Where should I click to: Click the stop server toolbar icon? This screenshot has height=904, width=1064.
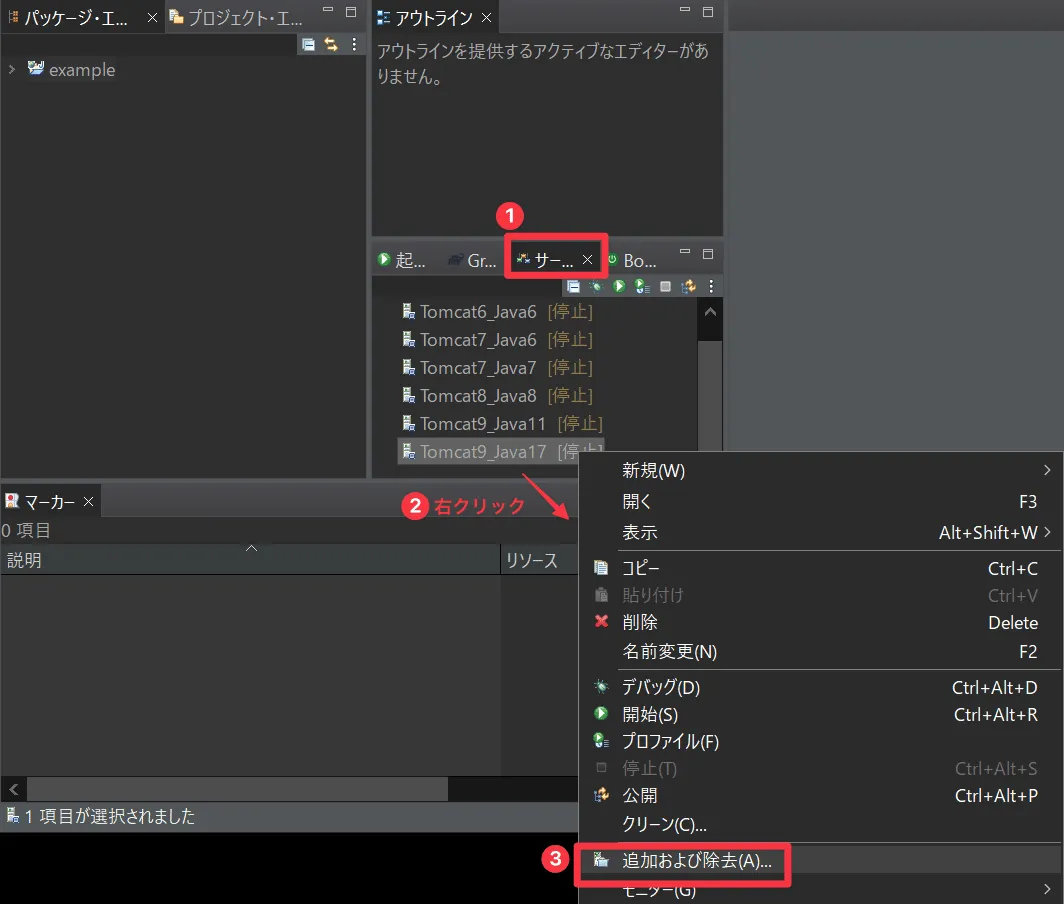coord(666,286)
